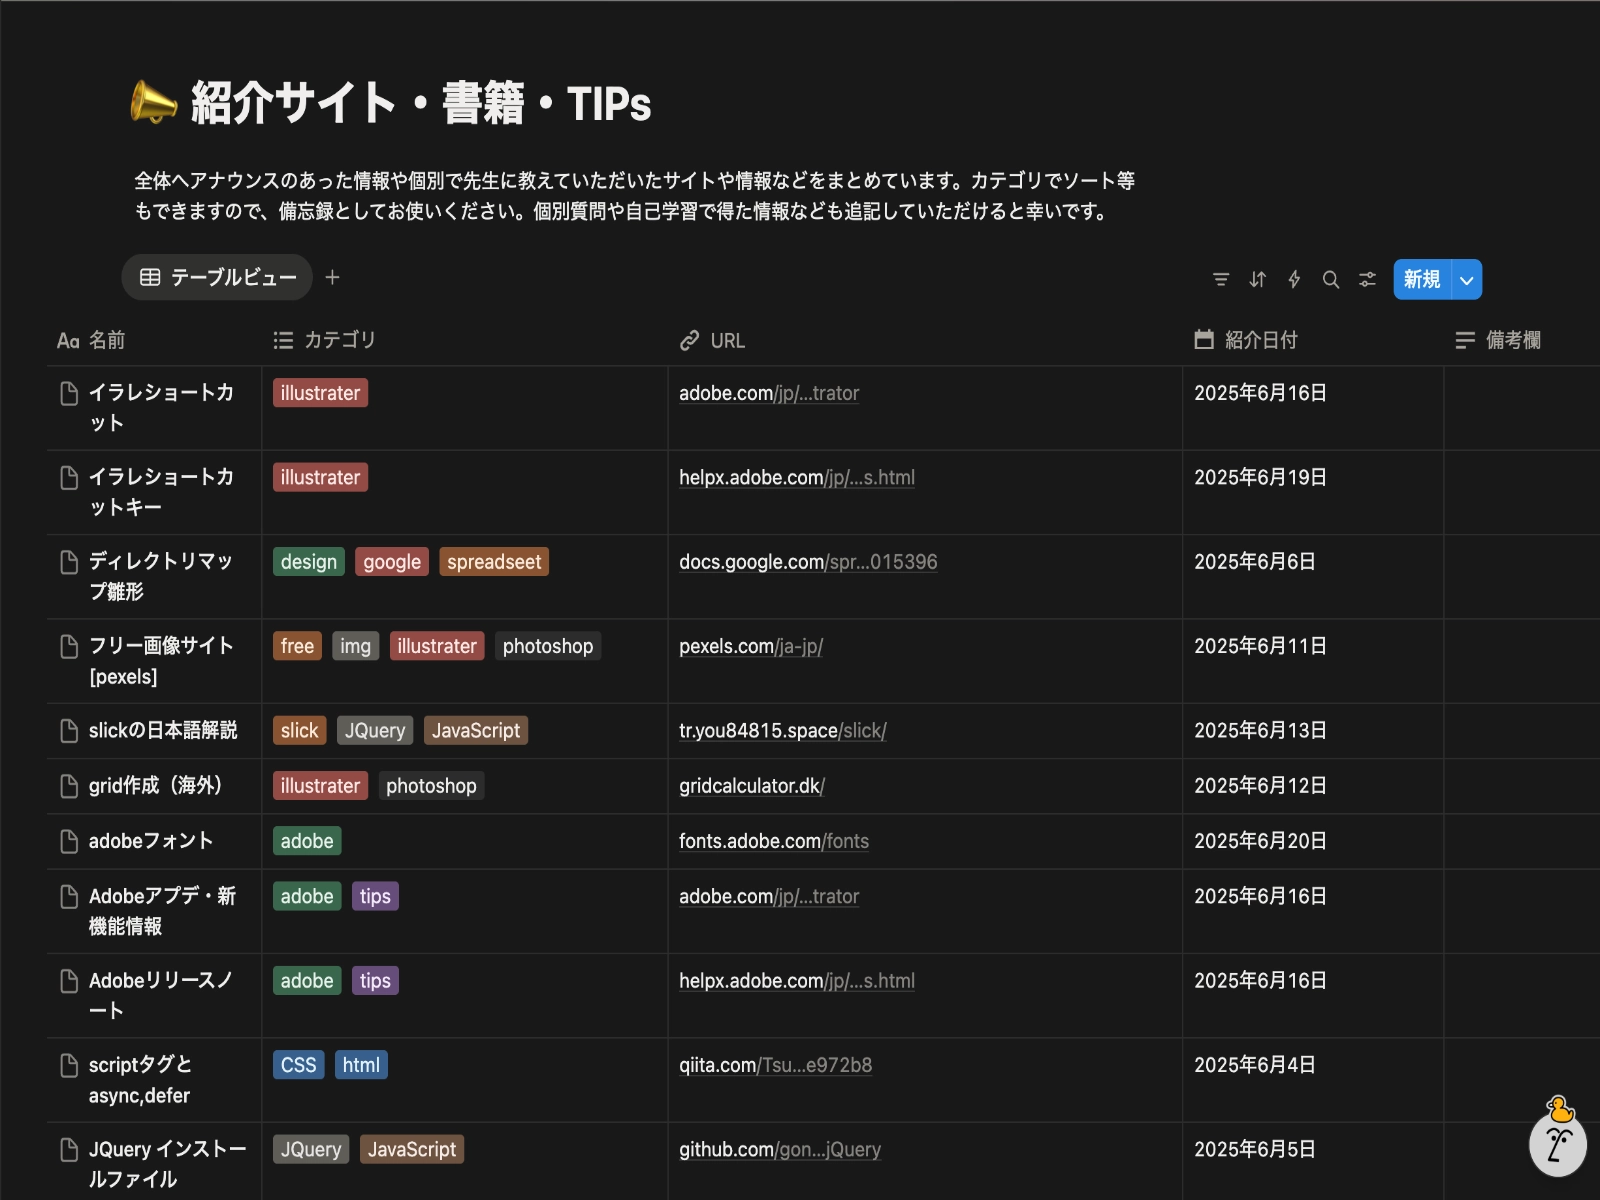The height and width of the screenshot is (1200, 1600).
Task: Open the カテゴリ column header menu
Action: tap(338, 340)
